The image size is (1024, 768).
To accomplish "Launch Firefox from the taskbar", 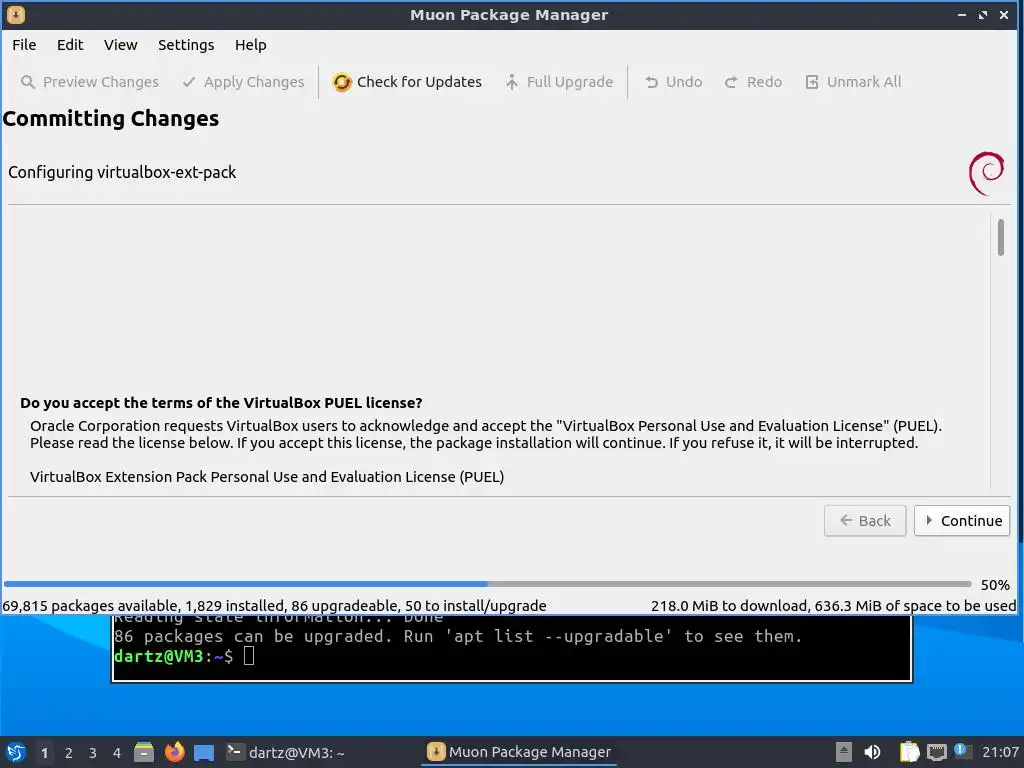I will tap(174, 752).
